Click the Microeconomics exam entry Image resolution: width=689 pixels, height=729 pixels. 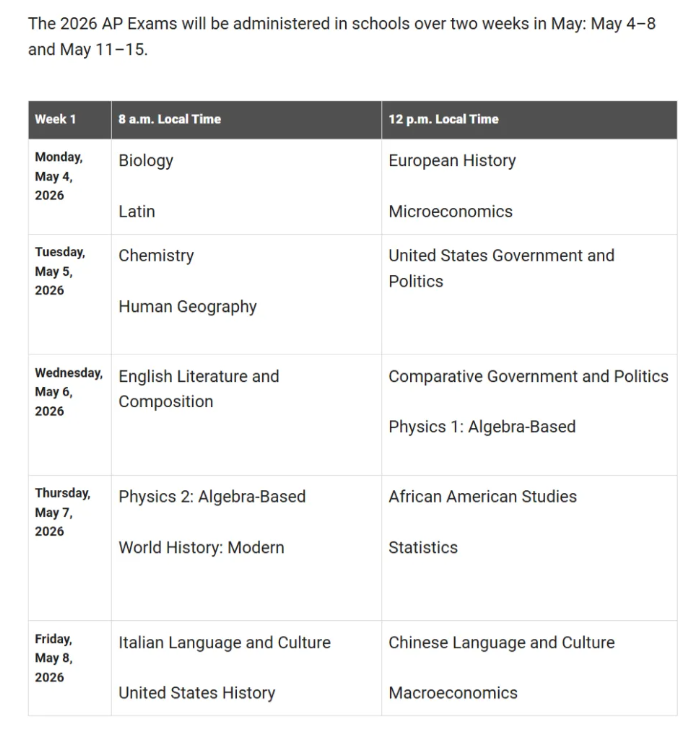point(450,211)
